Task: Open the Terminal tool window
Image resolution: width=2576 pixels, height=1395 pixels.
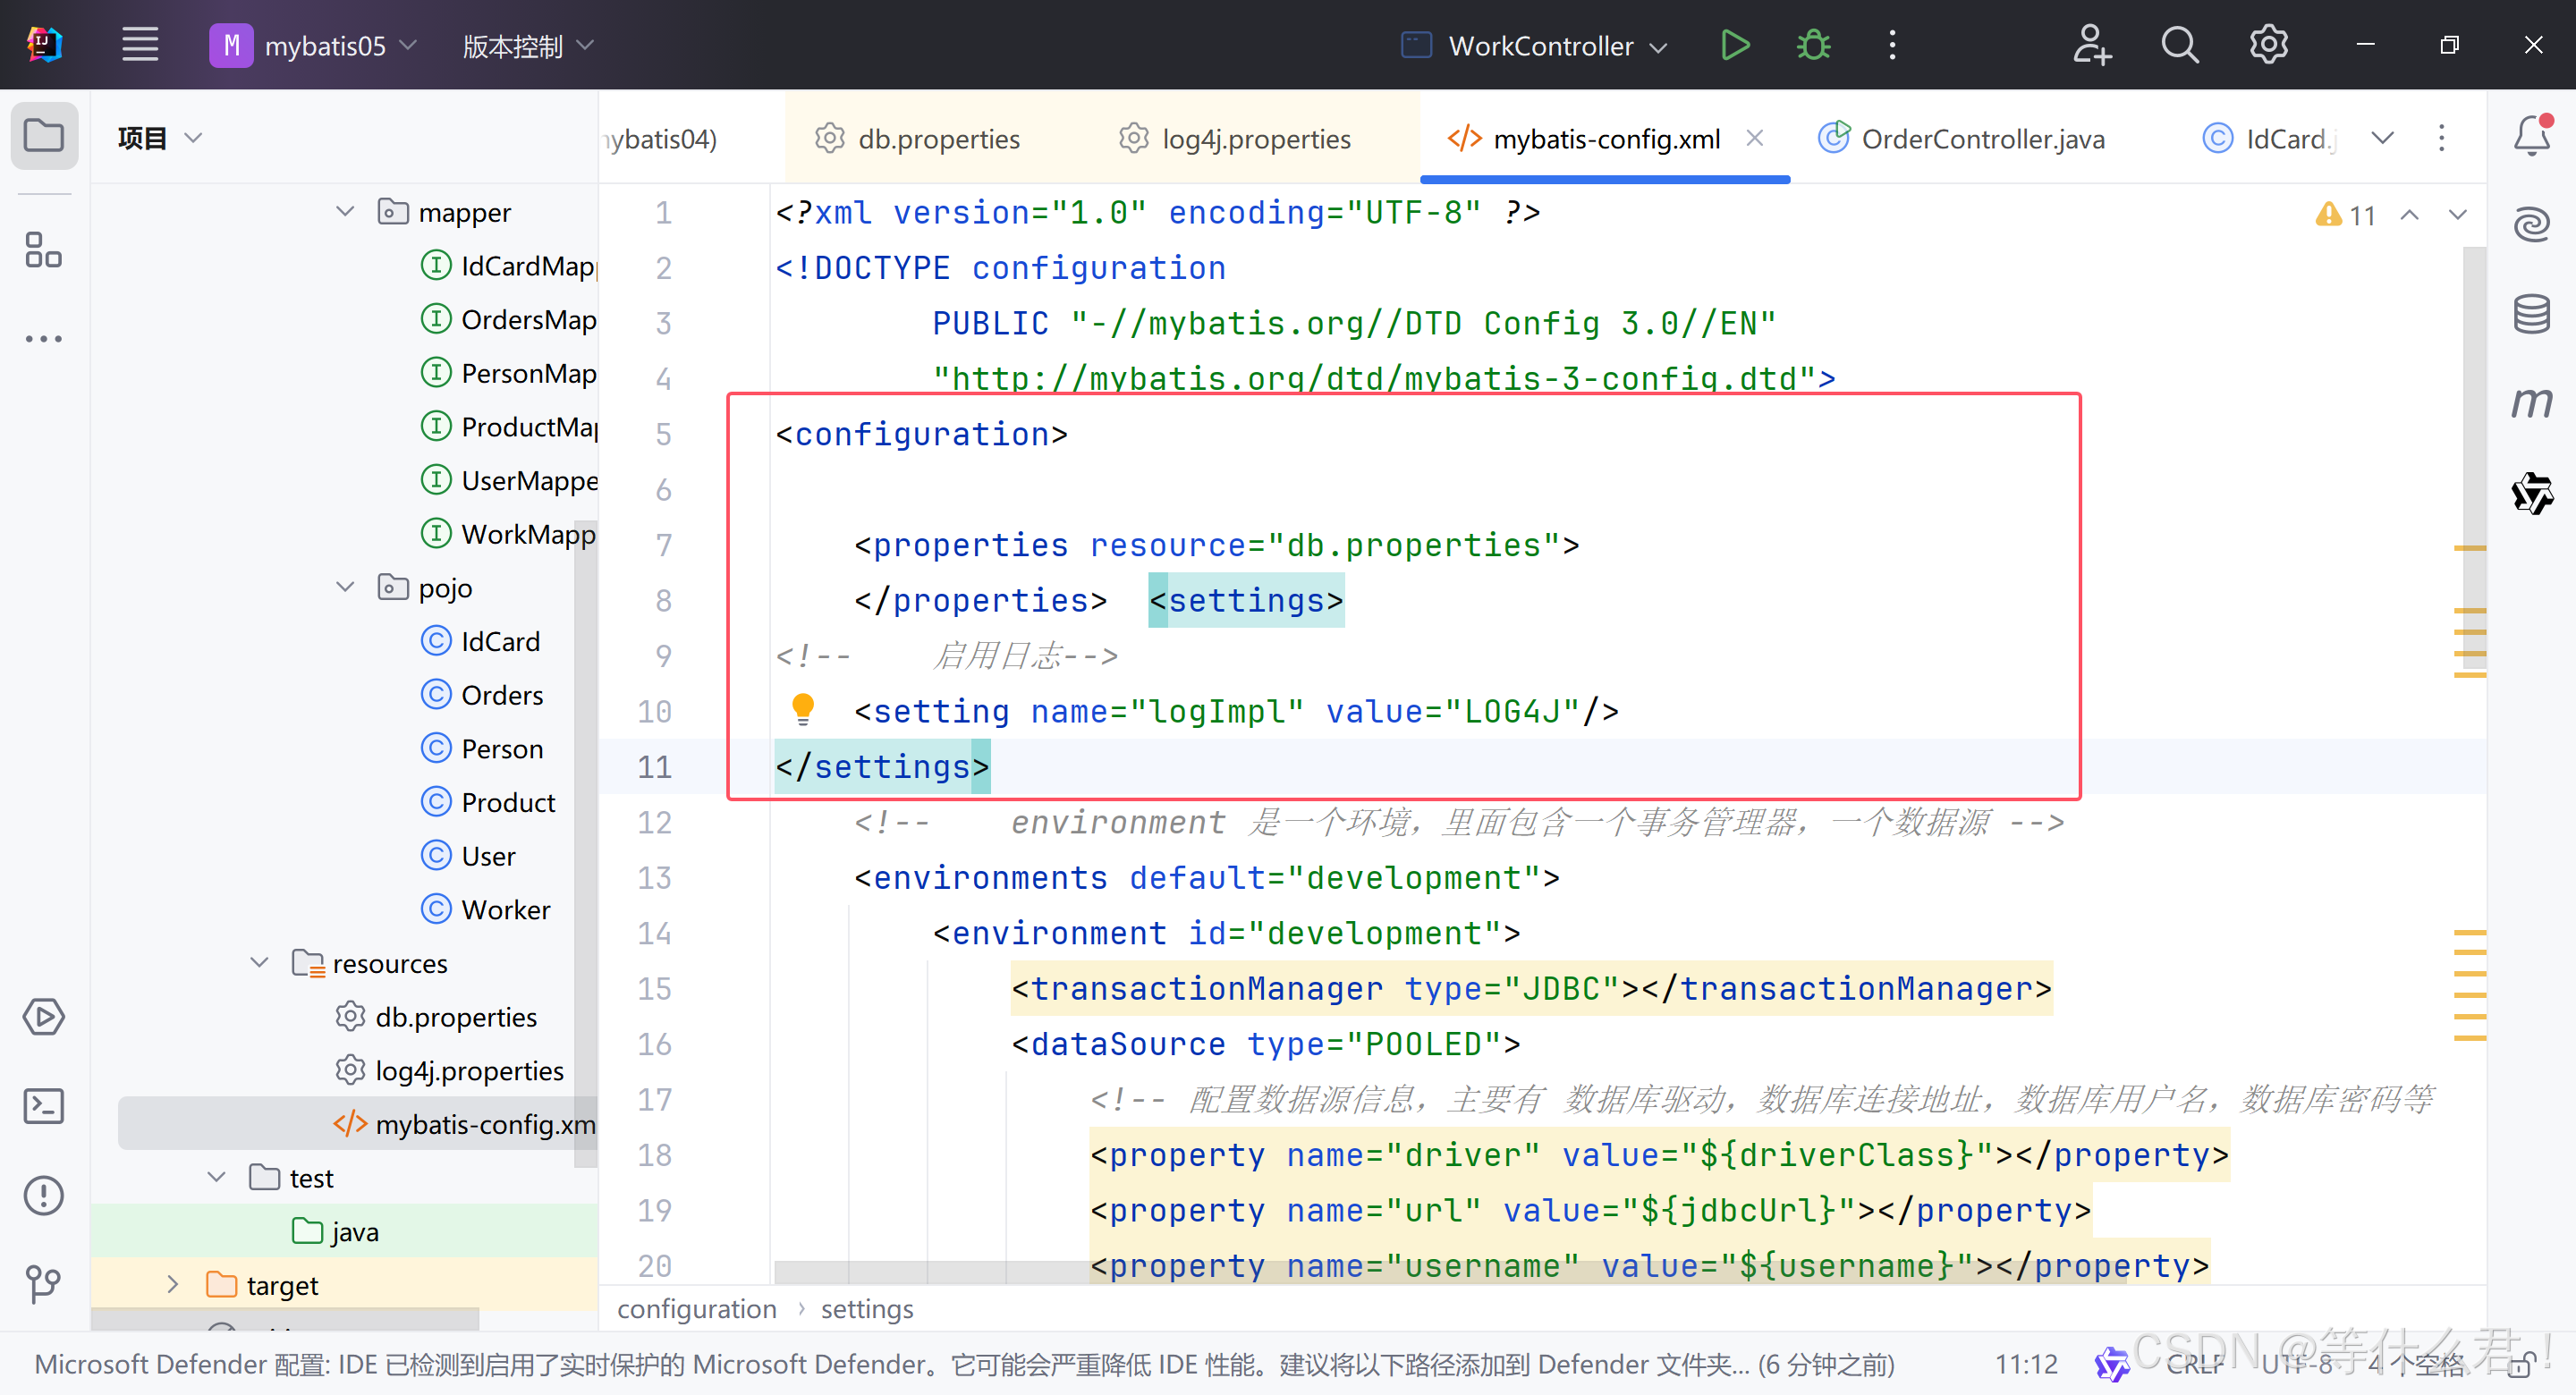Action: pos(44,1106)
